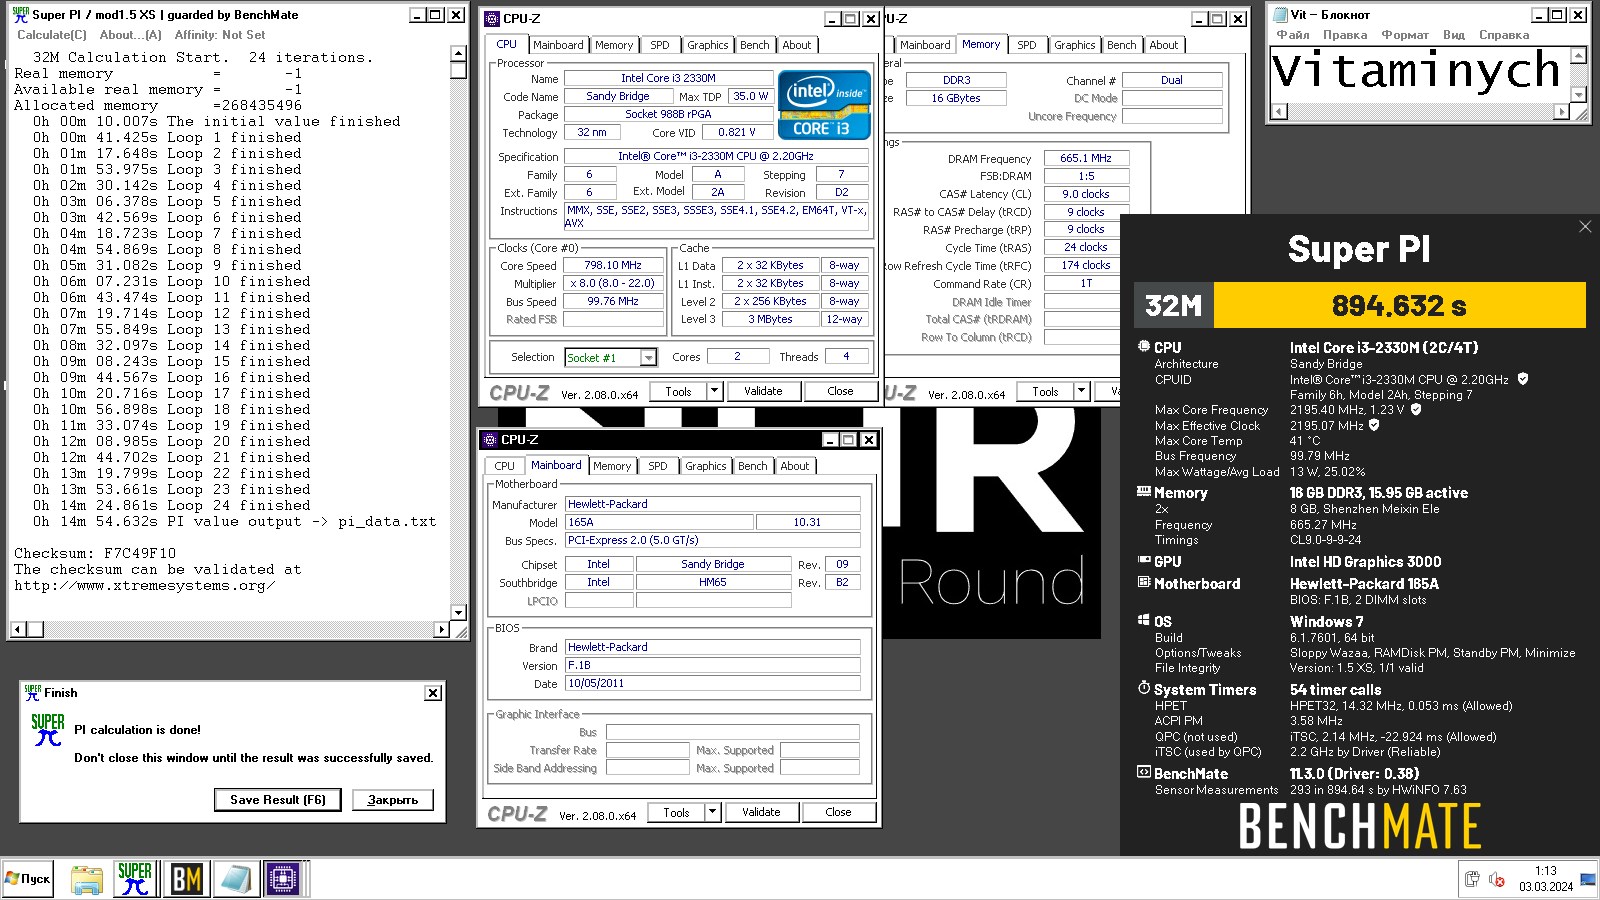Image resolution: width=1600 pixels, height=900 pixels.
Task: Switch to Mainboard tab in top CPU-Z window
Action: 557,45
